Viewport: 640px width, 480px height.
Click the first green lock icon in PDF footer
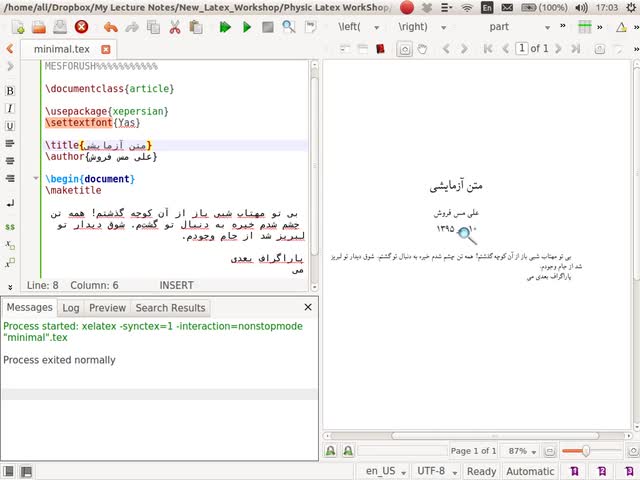(x=330, y=451)
